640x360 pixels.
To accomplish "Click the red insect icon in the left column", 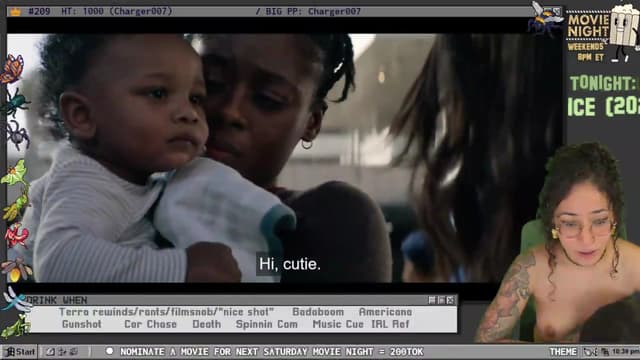I will coord(17,236).
